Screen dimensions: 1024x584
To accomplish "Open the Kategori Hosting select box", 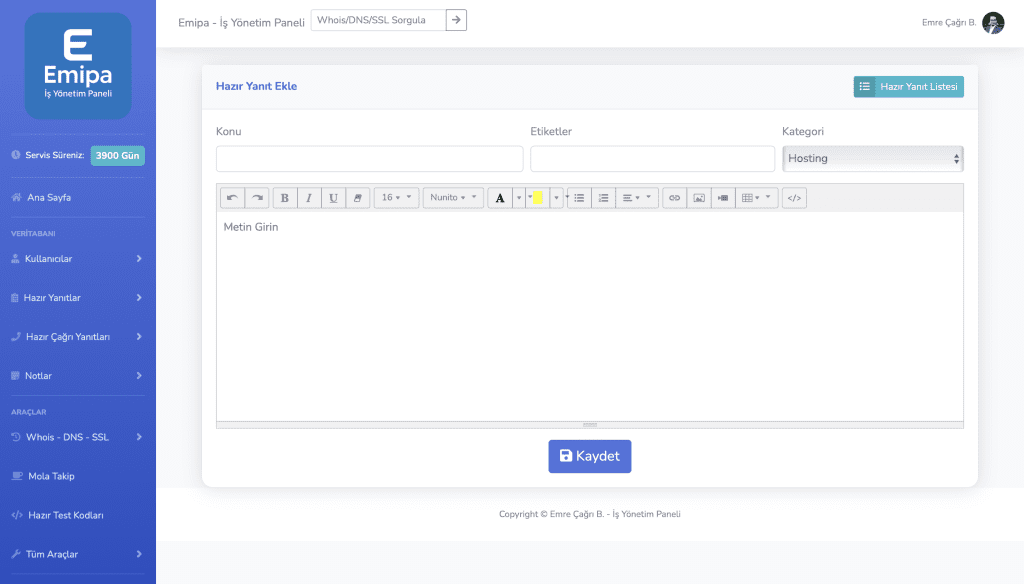I will tap(872, 158).
